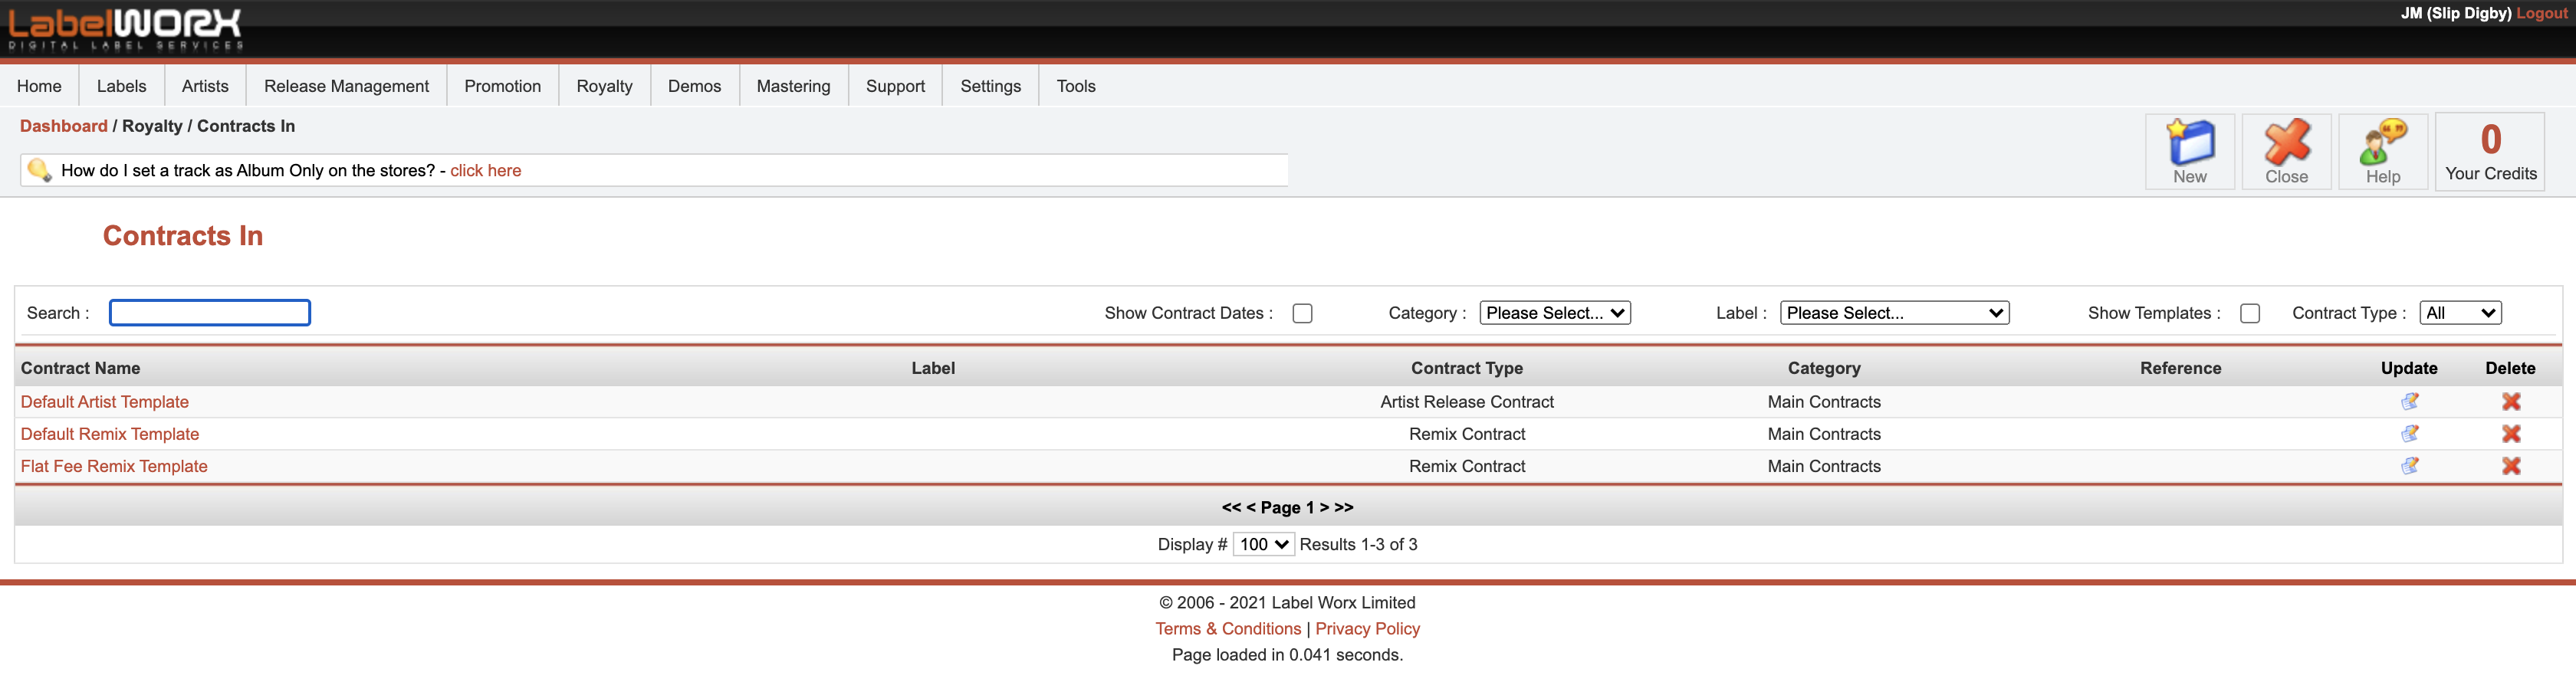Open the Default Remix Template contract
Viewport: 2576px width, 682px height.
point(109,433)
